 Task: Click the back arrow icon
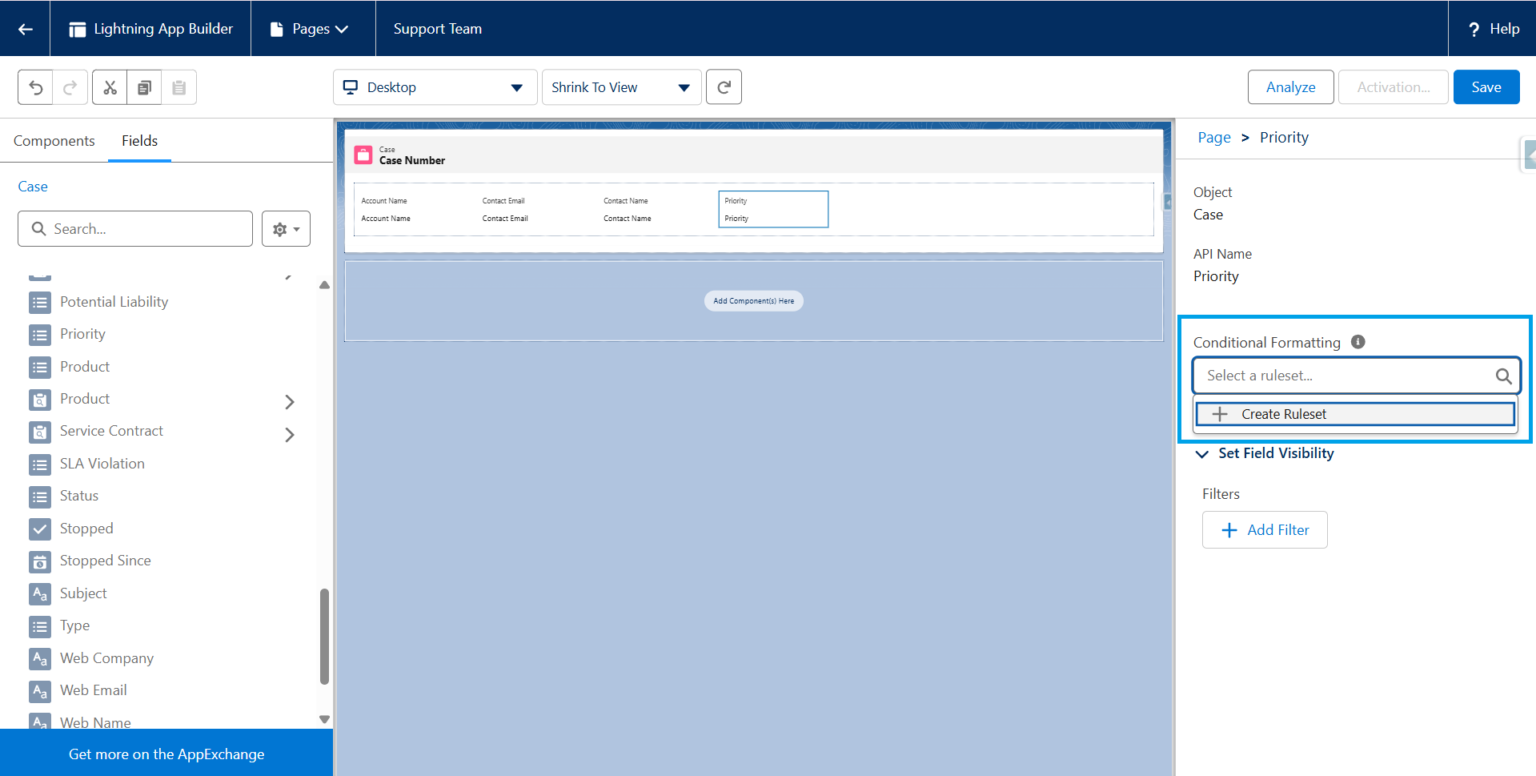(26, 29)
